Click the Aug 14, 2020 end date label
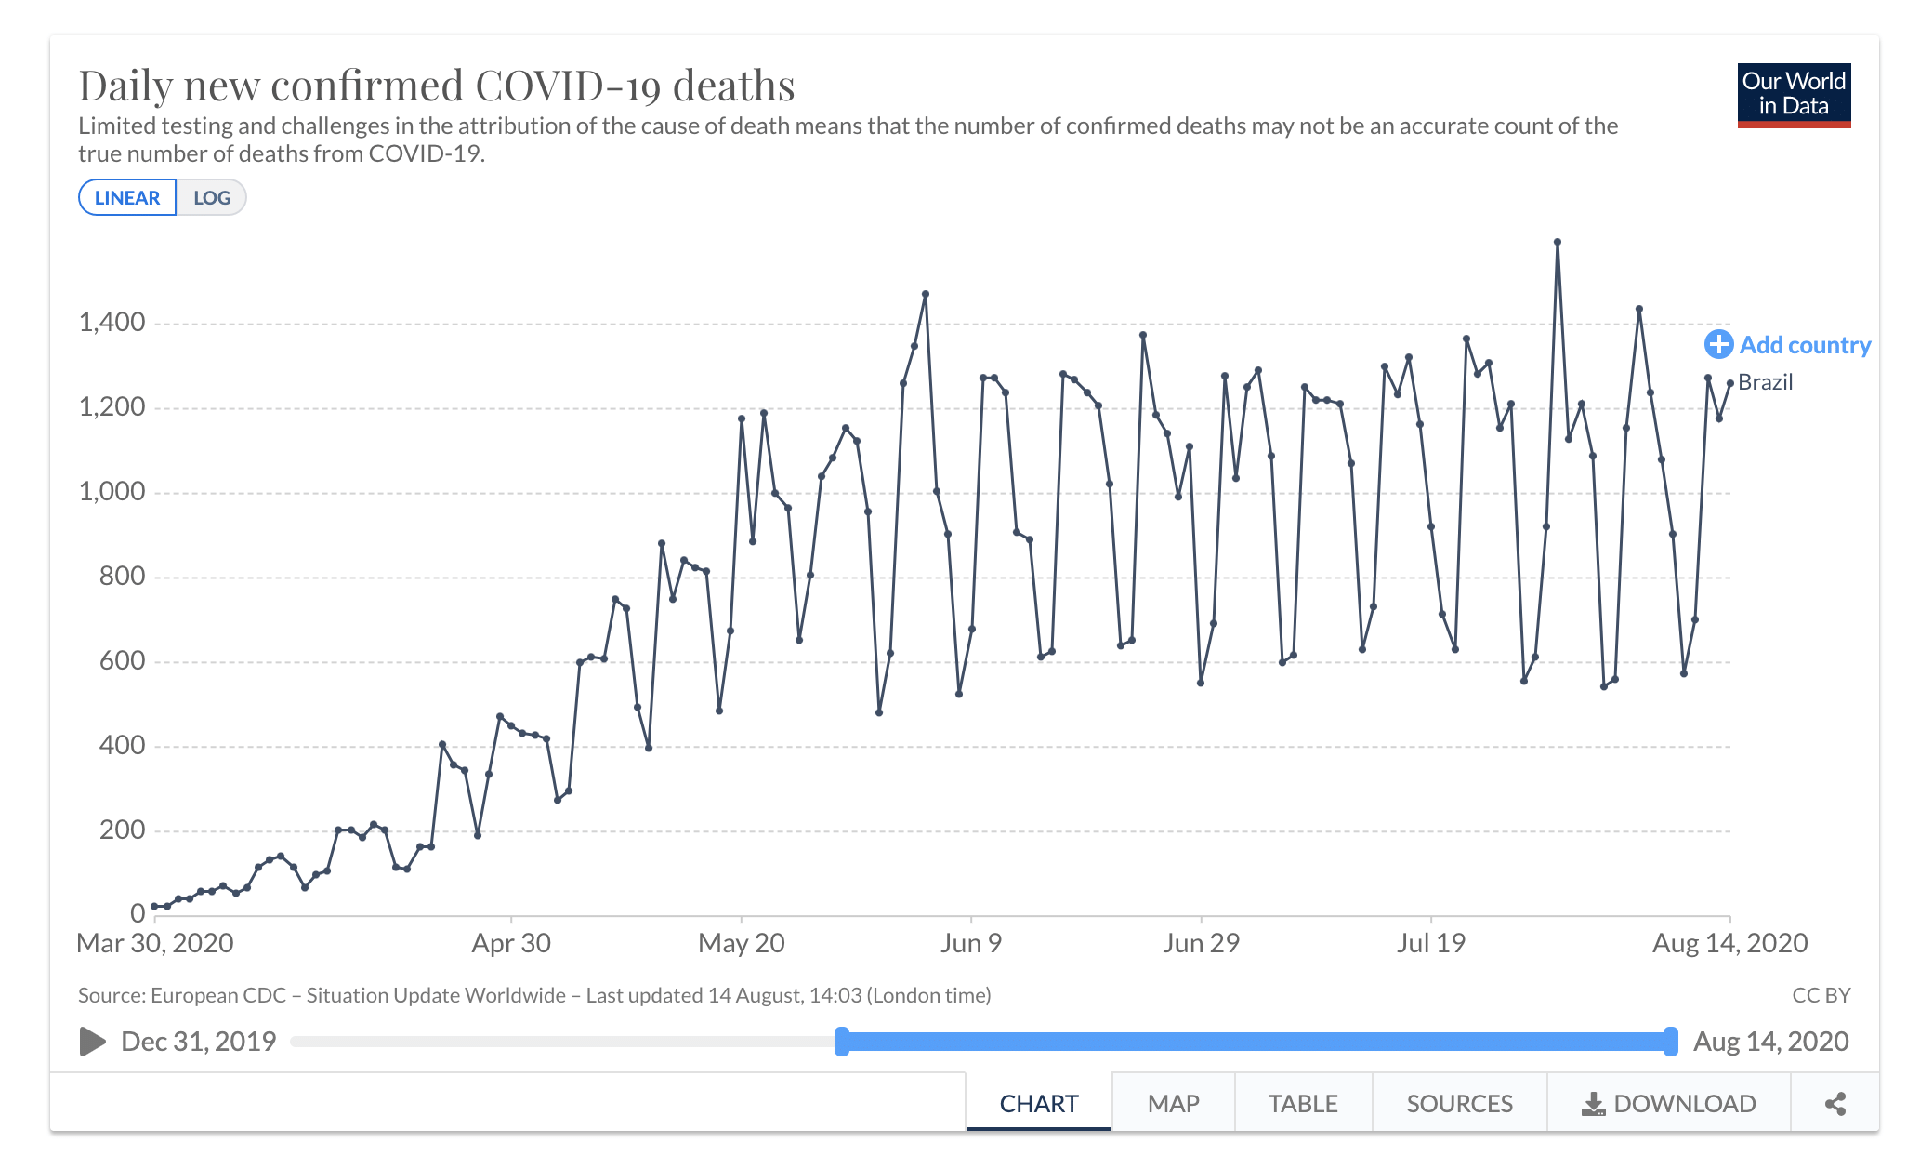Viewport: 1920px width, 1169px height. click(x=1770, y=1042)
